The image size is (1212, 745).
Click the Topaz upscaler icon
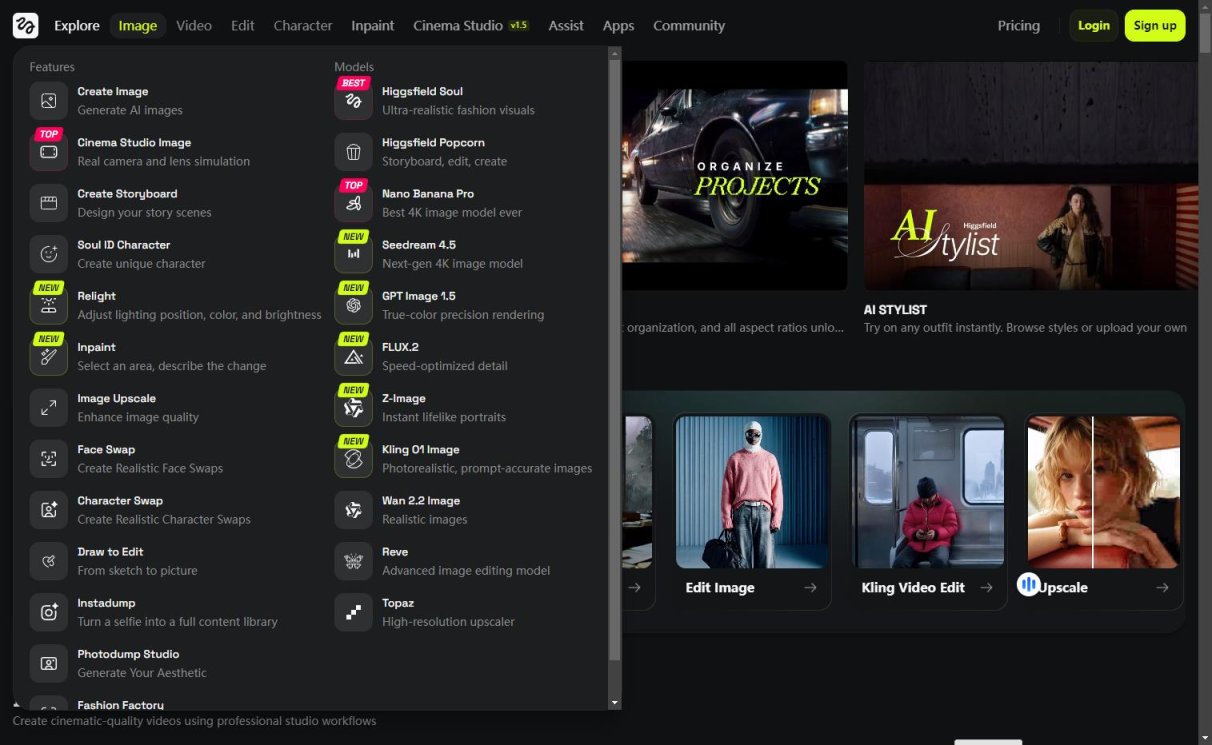353,612
